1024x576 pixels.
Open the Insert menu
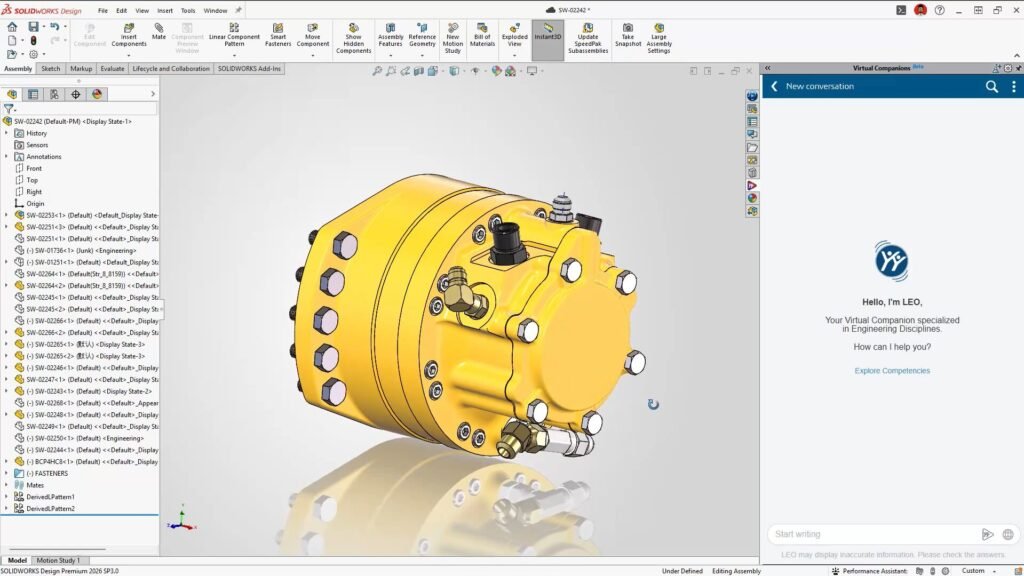pyautogui.click(x=165, y=10)
